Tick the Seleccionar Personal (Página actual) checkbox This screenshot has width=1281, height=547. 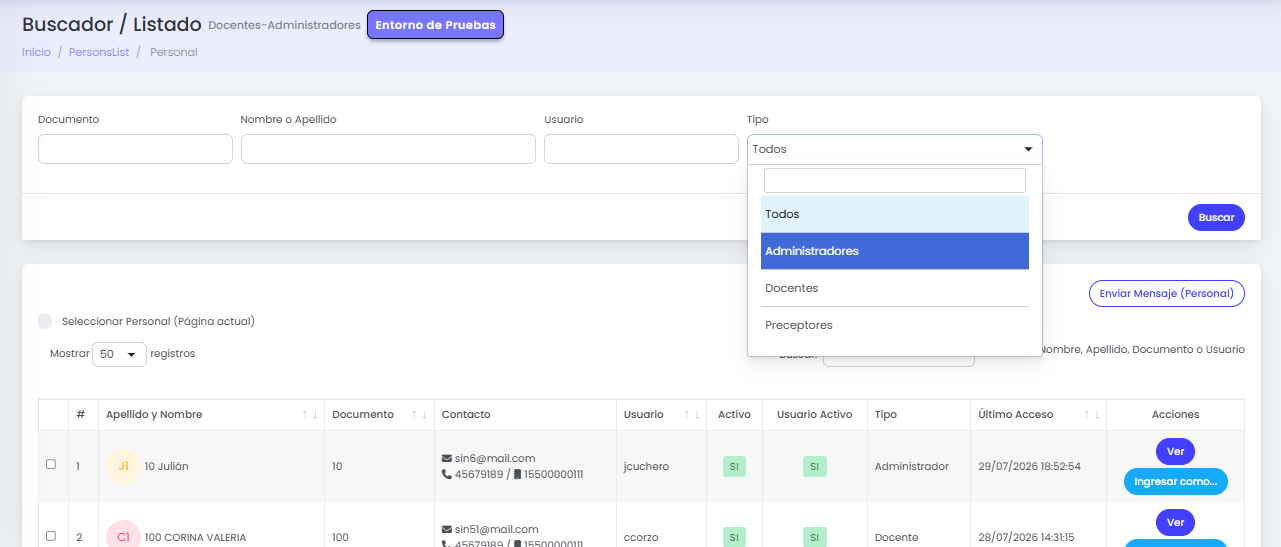tap(45, 321)
